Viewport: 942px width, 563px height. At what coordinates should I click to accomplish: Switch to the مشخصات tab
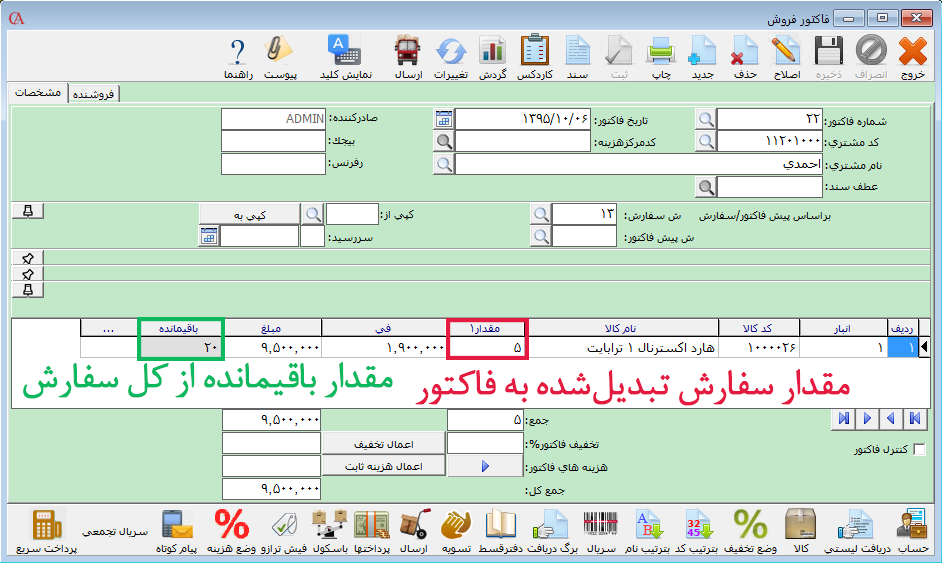(37, 93)
